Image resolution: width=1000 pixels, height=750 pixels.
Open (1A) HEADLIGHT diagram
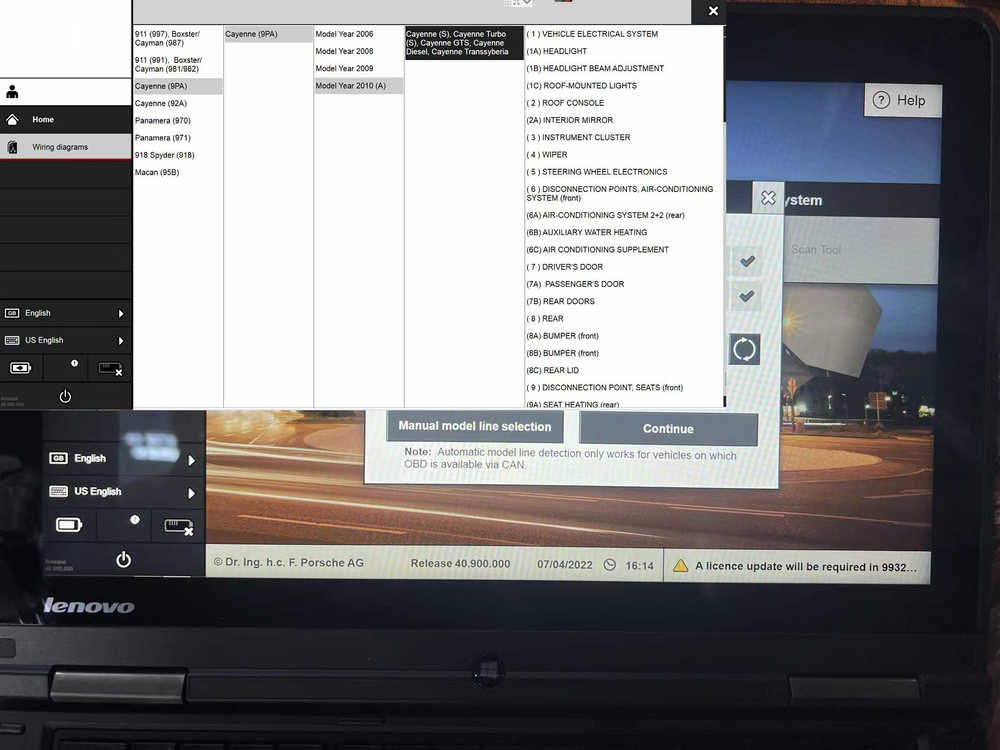click(x=556, y=52)
